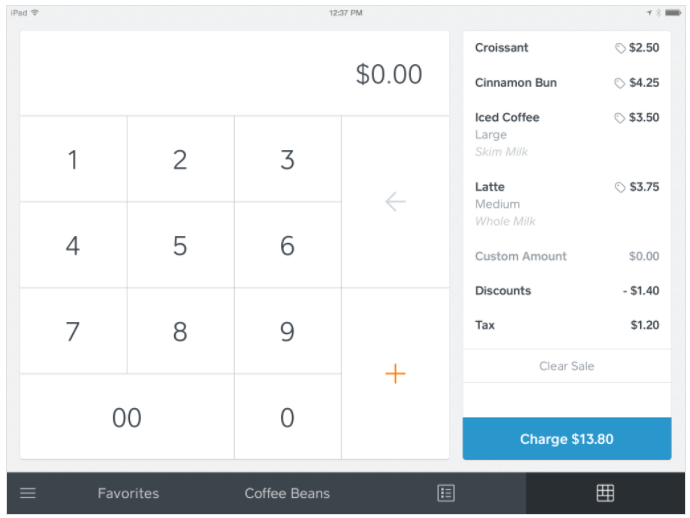Switch to the Favorites tab

point(128,493)
